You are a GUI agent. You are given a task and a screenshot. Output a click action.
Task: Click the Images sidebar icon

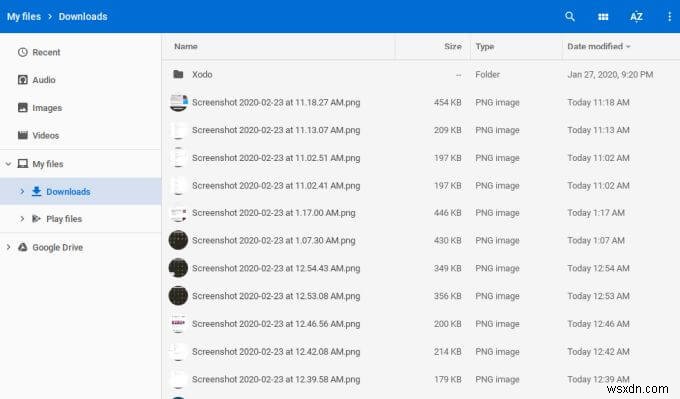tap(23, 108)
